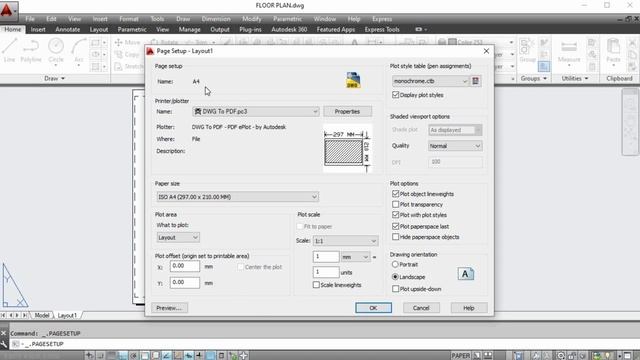The image size is (640, 360).
Task: Enable Hide paperspace objects checkbox
Action: (395, 237)
